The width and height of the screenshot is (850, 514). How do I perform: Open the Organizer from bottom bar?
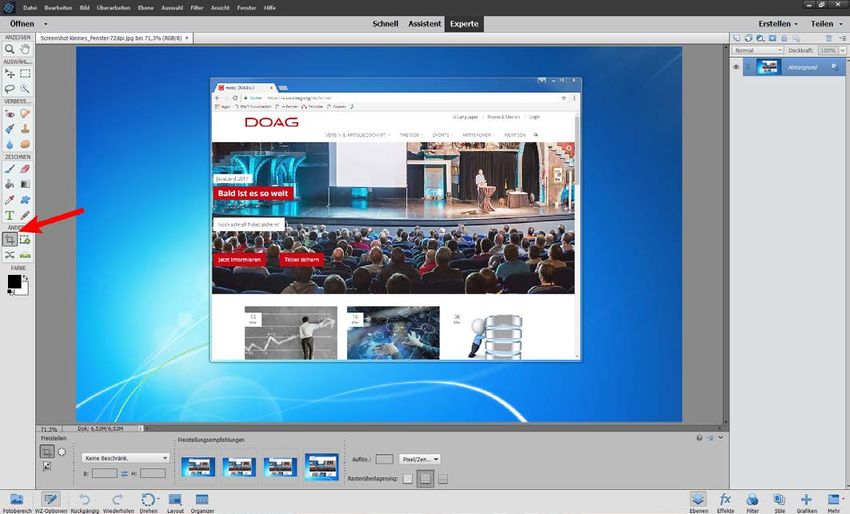click(202, 499)
